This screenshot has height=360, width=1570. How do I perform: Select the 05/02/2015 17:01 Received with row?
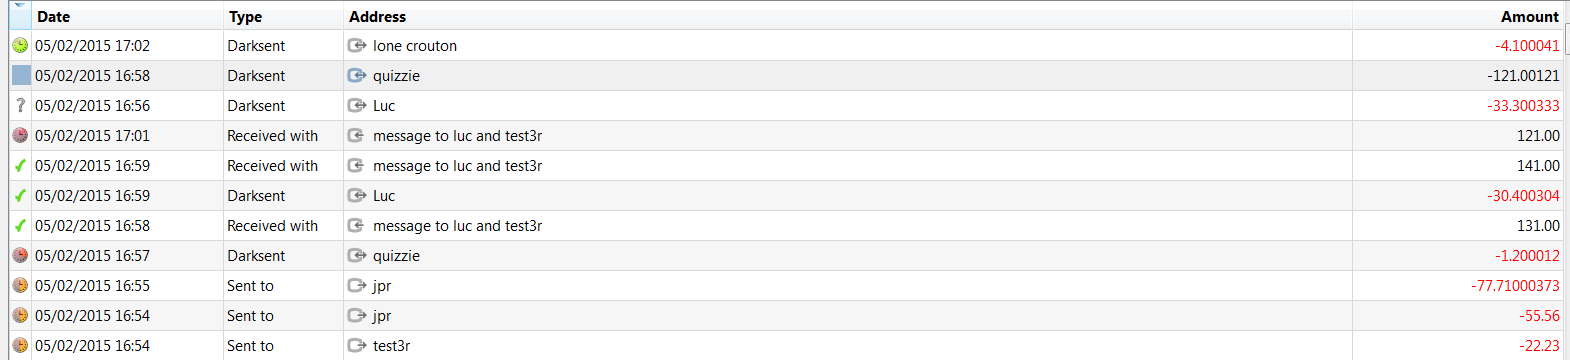786,135
